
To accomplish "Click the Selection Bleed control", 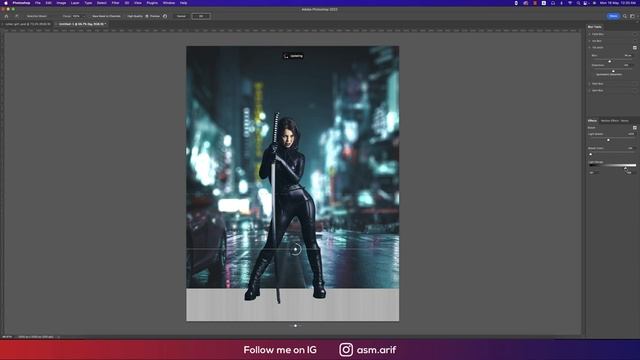I will [37, 16].
